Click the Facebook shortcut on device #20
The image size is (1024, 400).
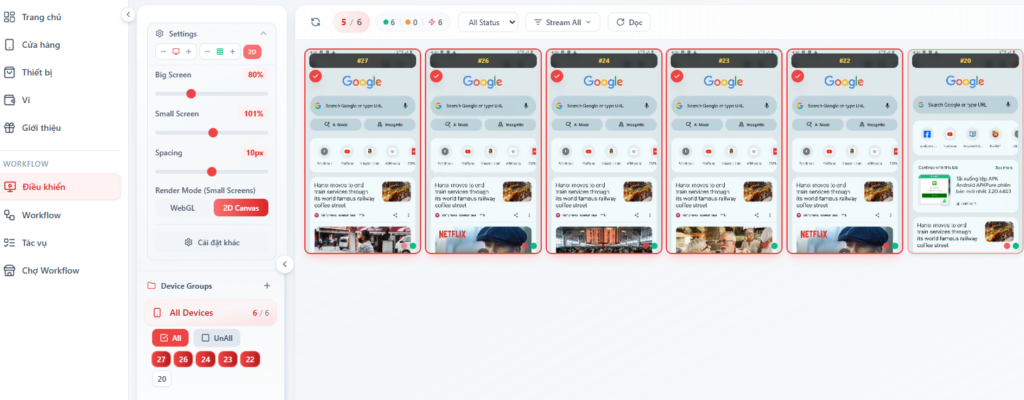pyautogui.click(x=927, y=134)
